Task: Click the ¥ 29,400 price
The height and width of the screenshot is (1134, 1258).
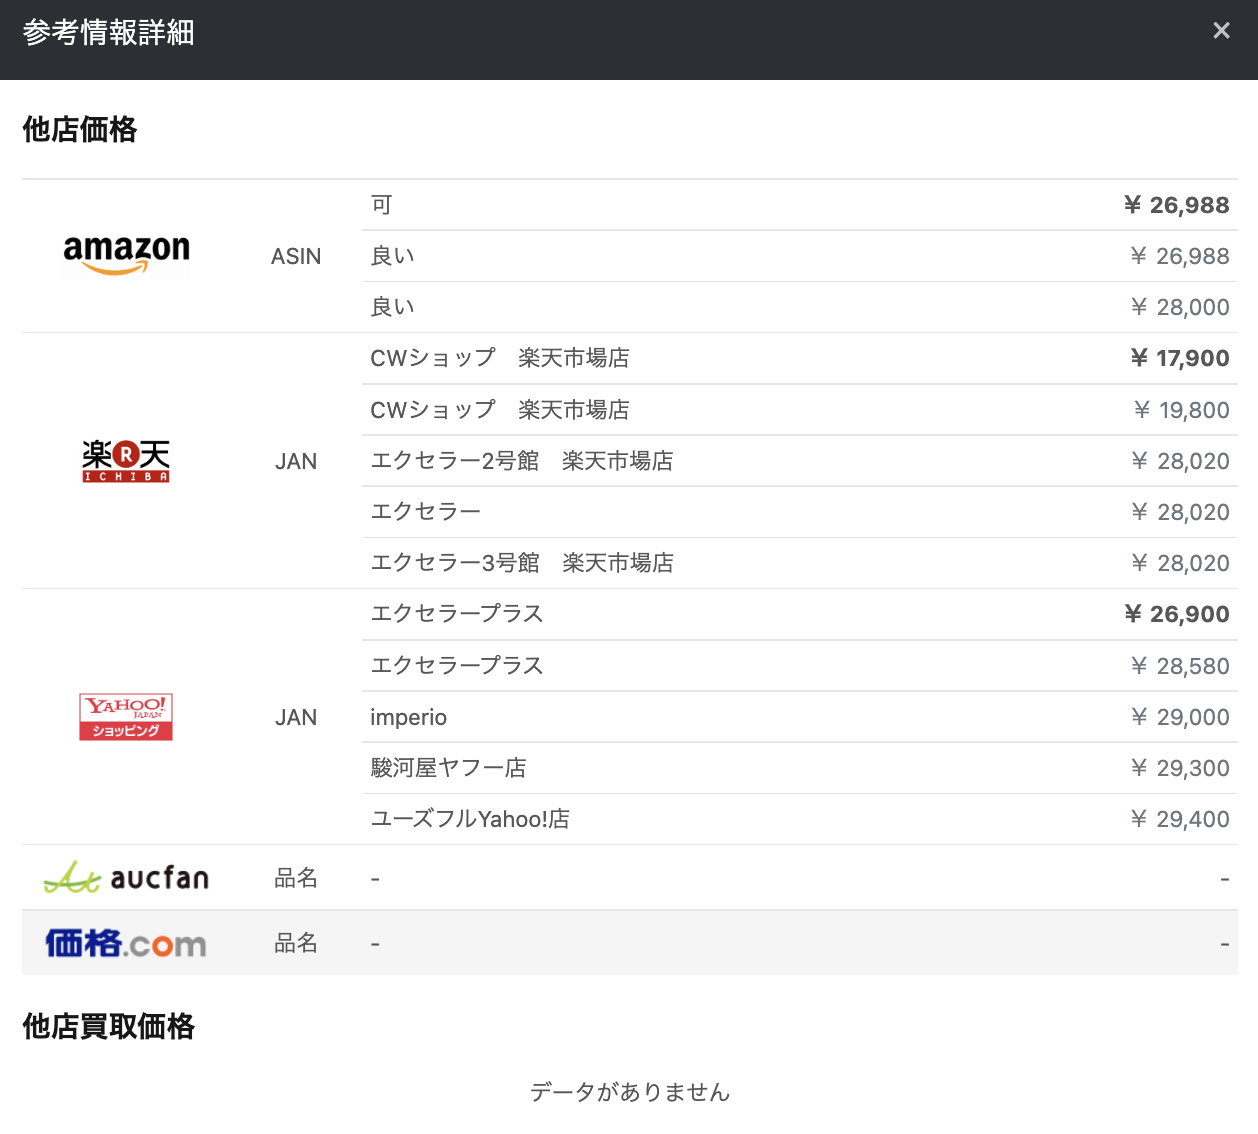Action: 1180,819
